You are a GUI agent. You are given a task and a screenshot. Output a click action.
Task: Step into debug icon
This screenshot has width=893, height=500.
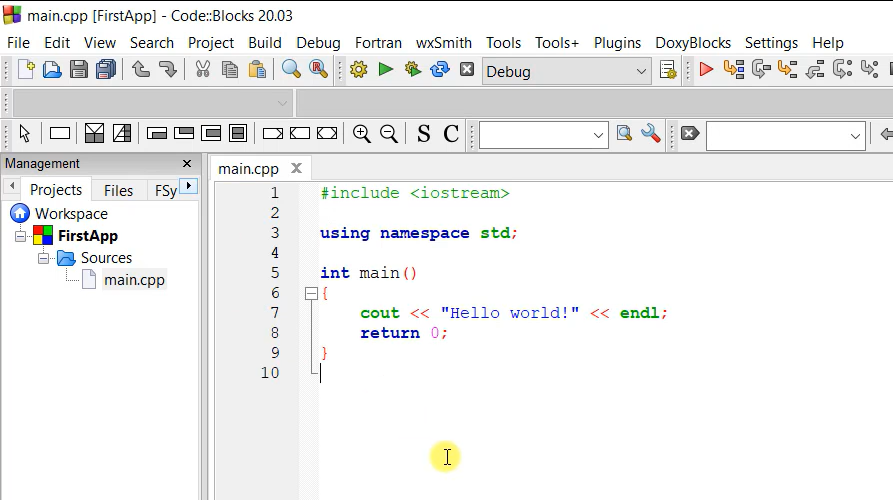tap(788, 70)
